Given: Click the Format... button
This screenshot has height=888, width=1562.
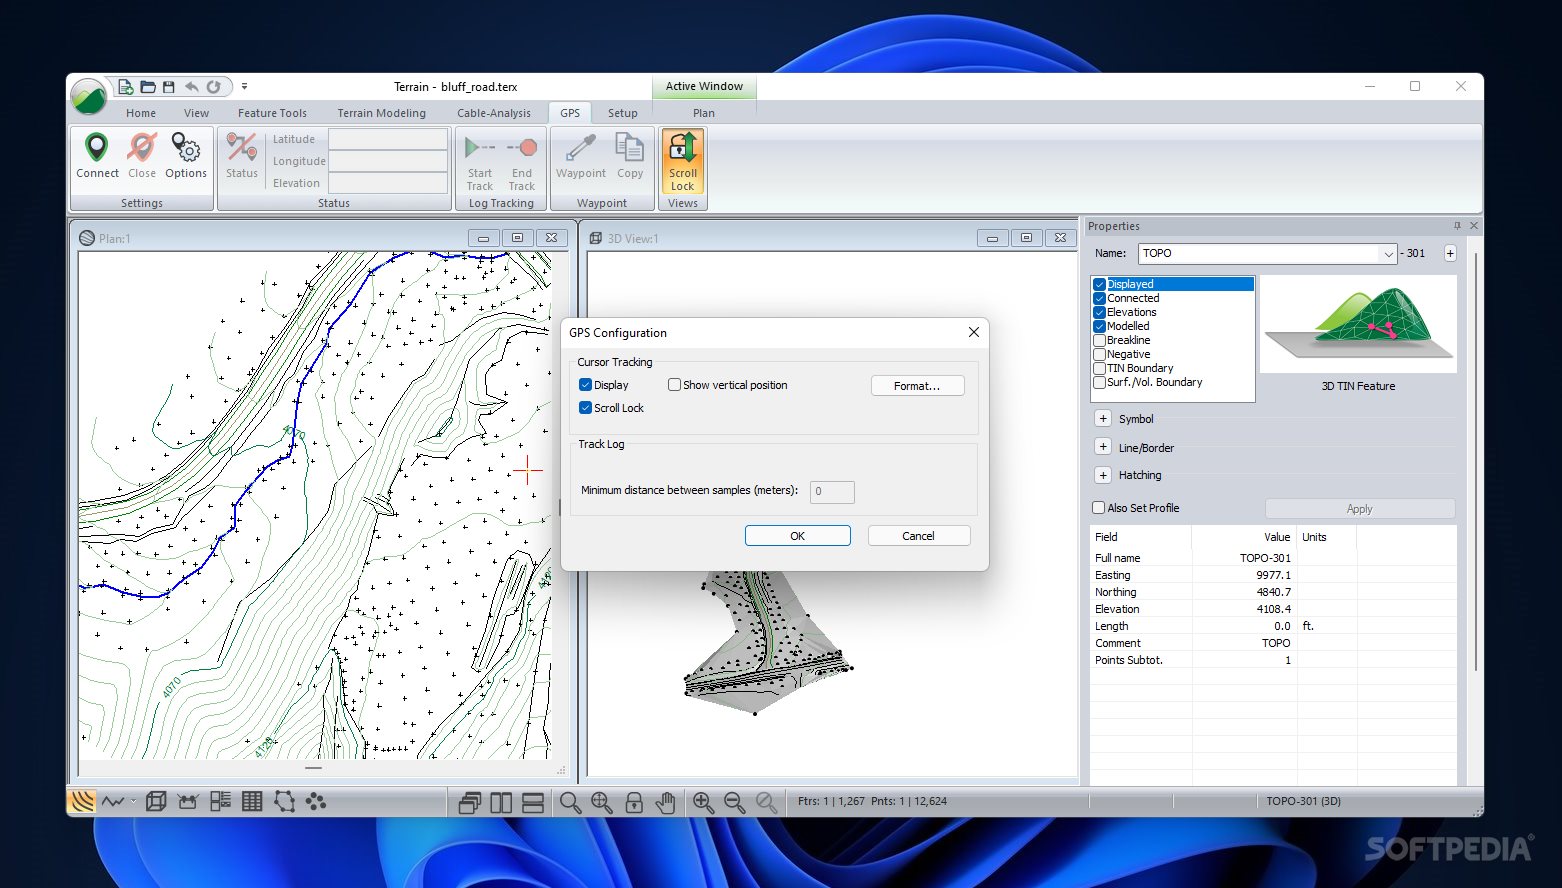Looking at the screenshot, I should pos(917,386).
